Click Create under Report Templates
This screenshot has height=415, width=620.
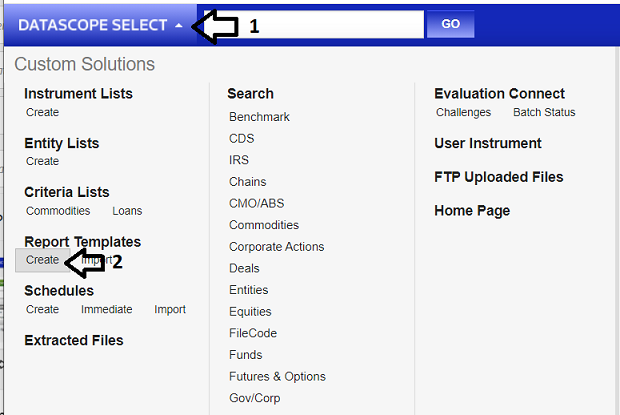[42, 260]
